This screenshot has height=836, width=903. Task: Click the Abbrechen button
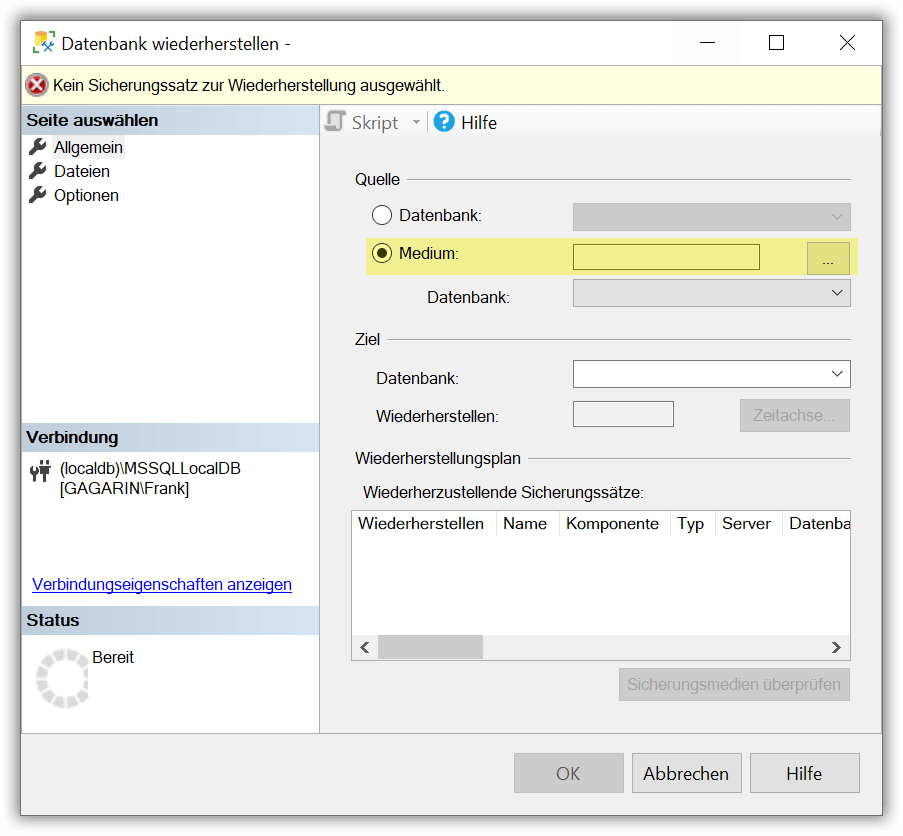coord(686,773)
